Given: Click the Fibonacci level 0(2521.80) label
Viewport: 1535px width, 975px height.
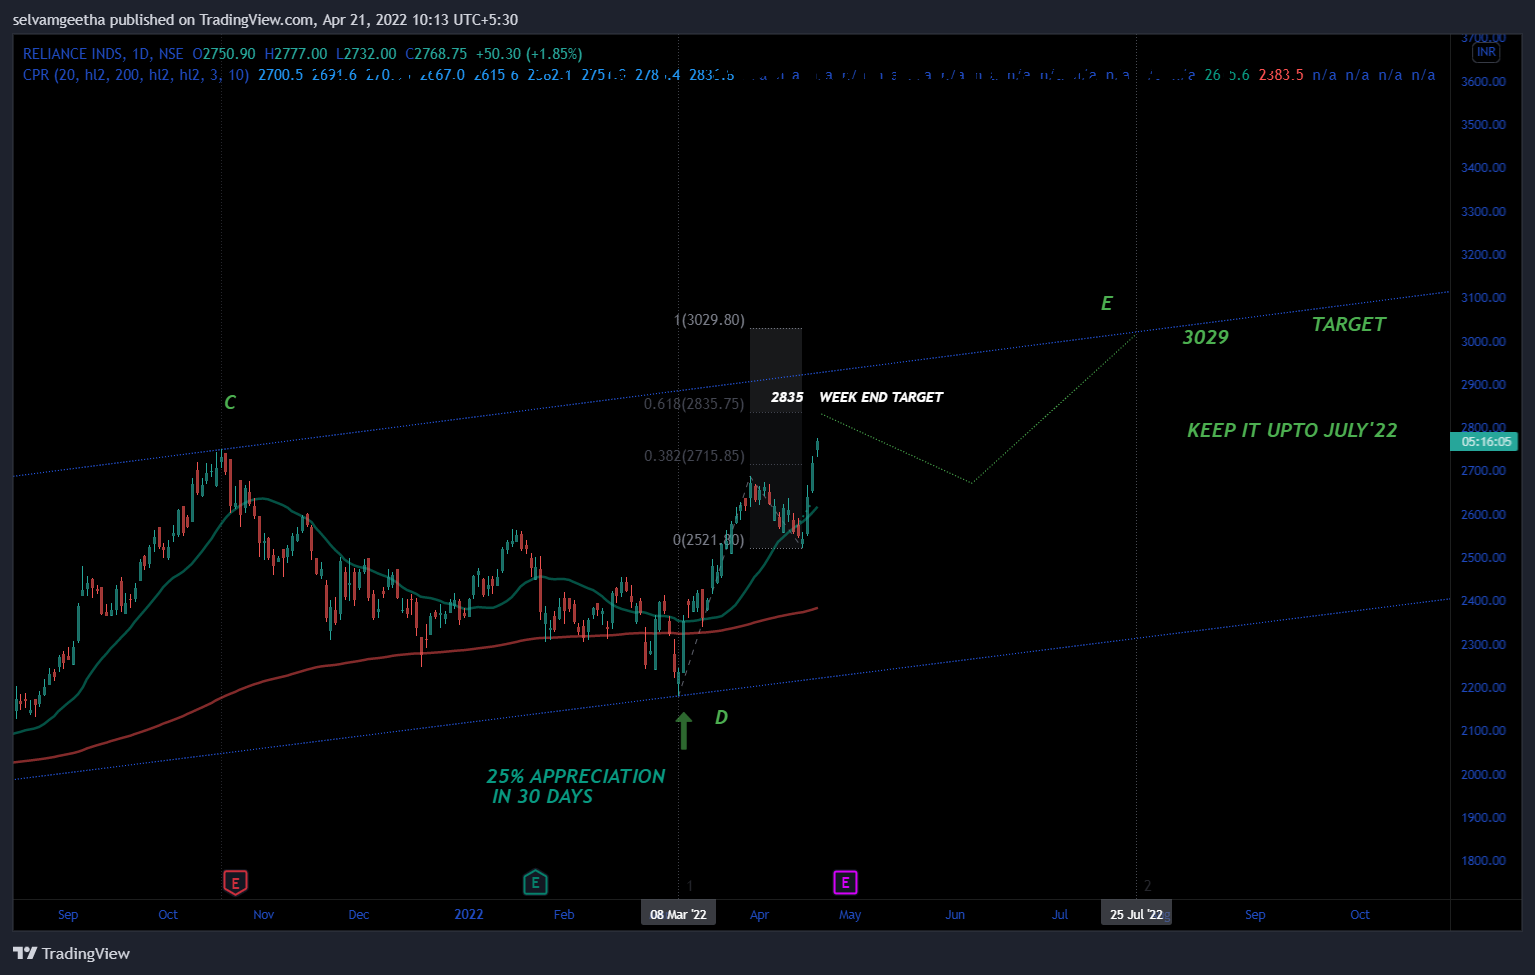Looking at the screenshot, I should click(708, 540).
